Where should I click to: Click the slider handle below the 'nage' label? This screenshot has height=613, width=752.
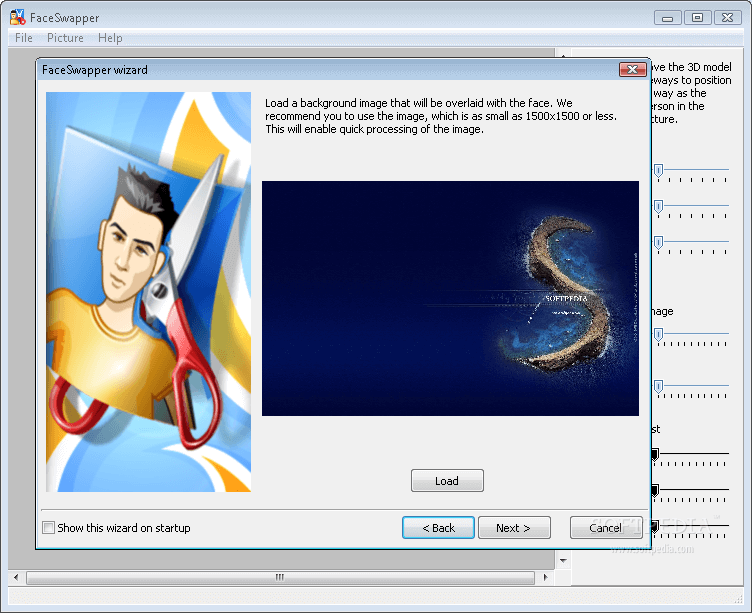[658, 335]
